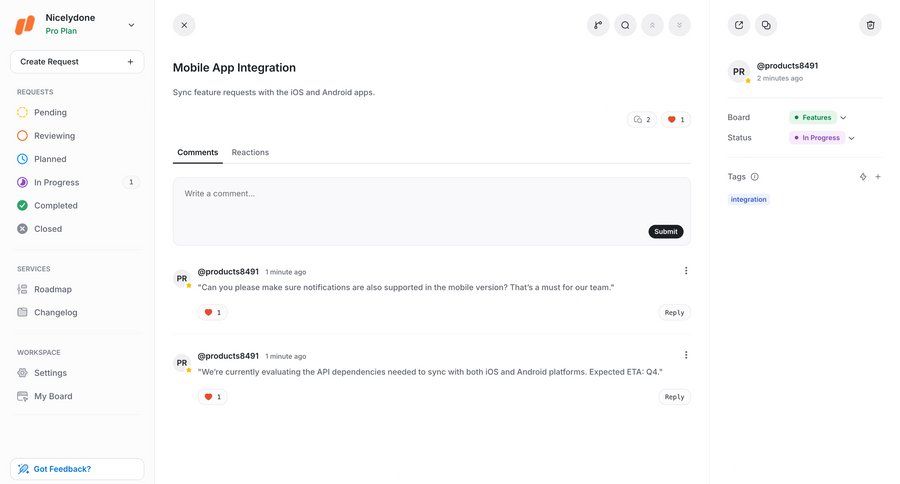Expand the Nicelydone workspace switcher
Image resolution: width=900 pixels, height=484 pixels.
[131, 25]
